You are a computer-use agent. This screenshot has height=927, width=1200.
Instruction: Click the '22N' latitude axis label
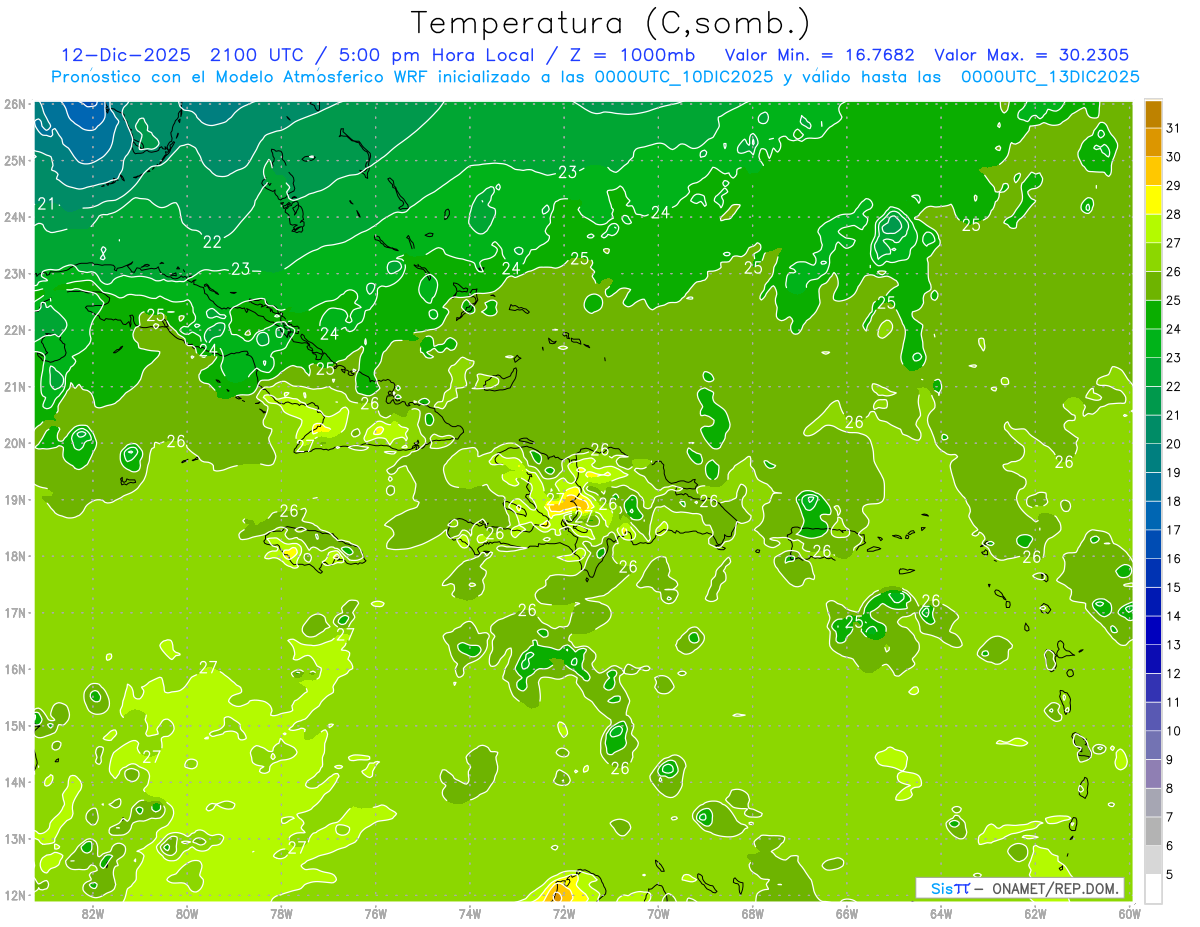tap(14, 330)
